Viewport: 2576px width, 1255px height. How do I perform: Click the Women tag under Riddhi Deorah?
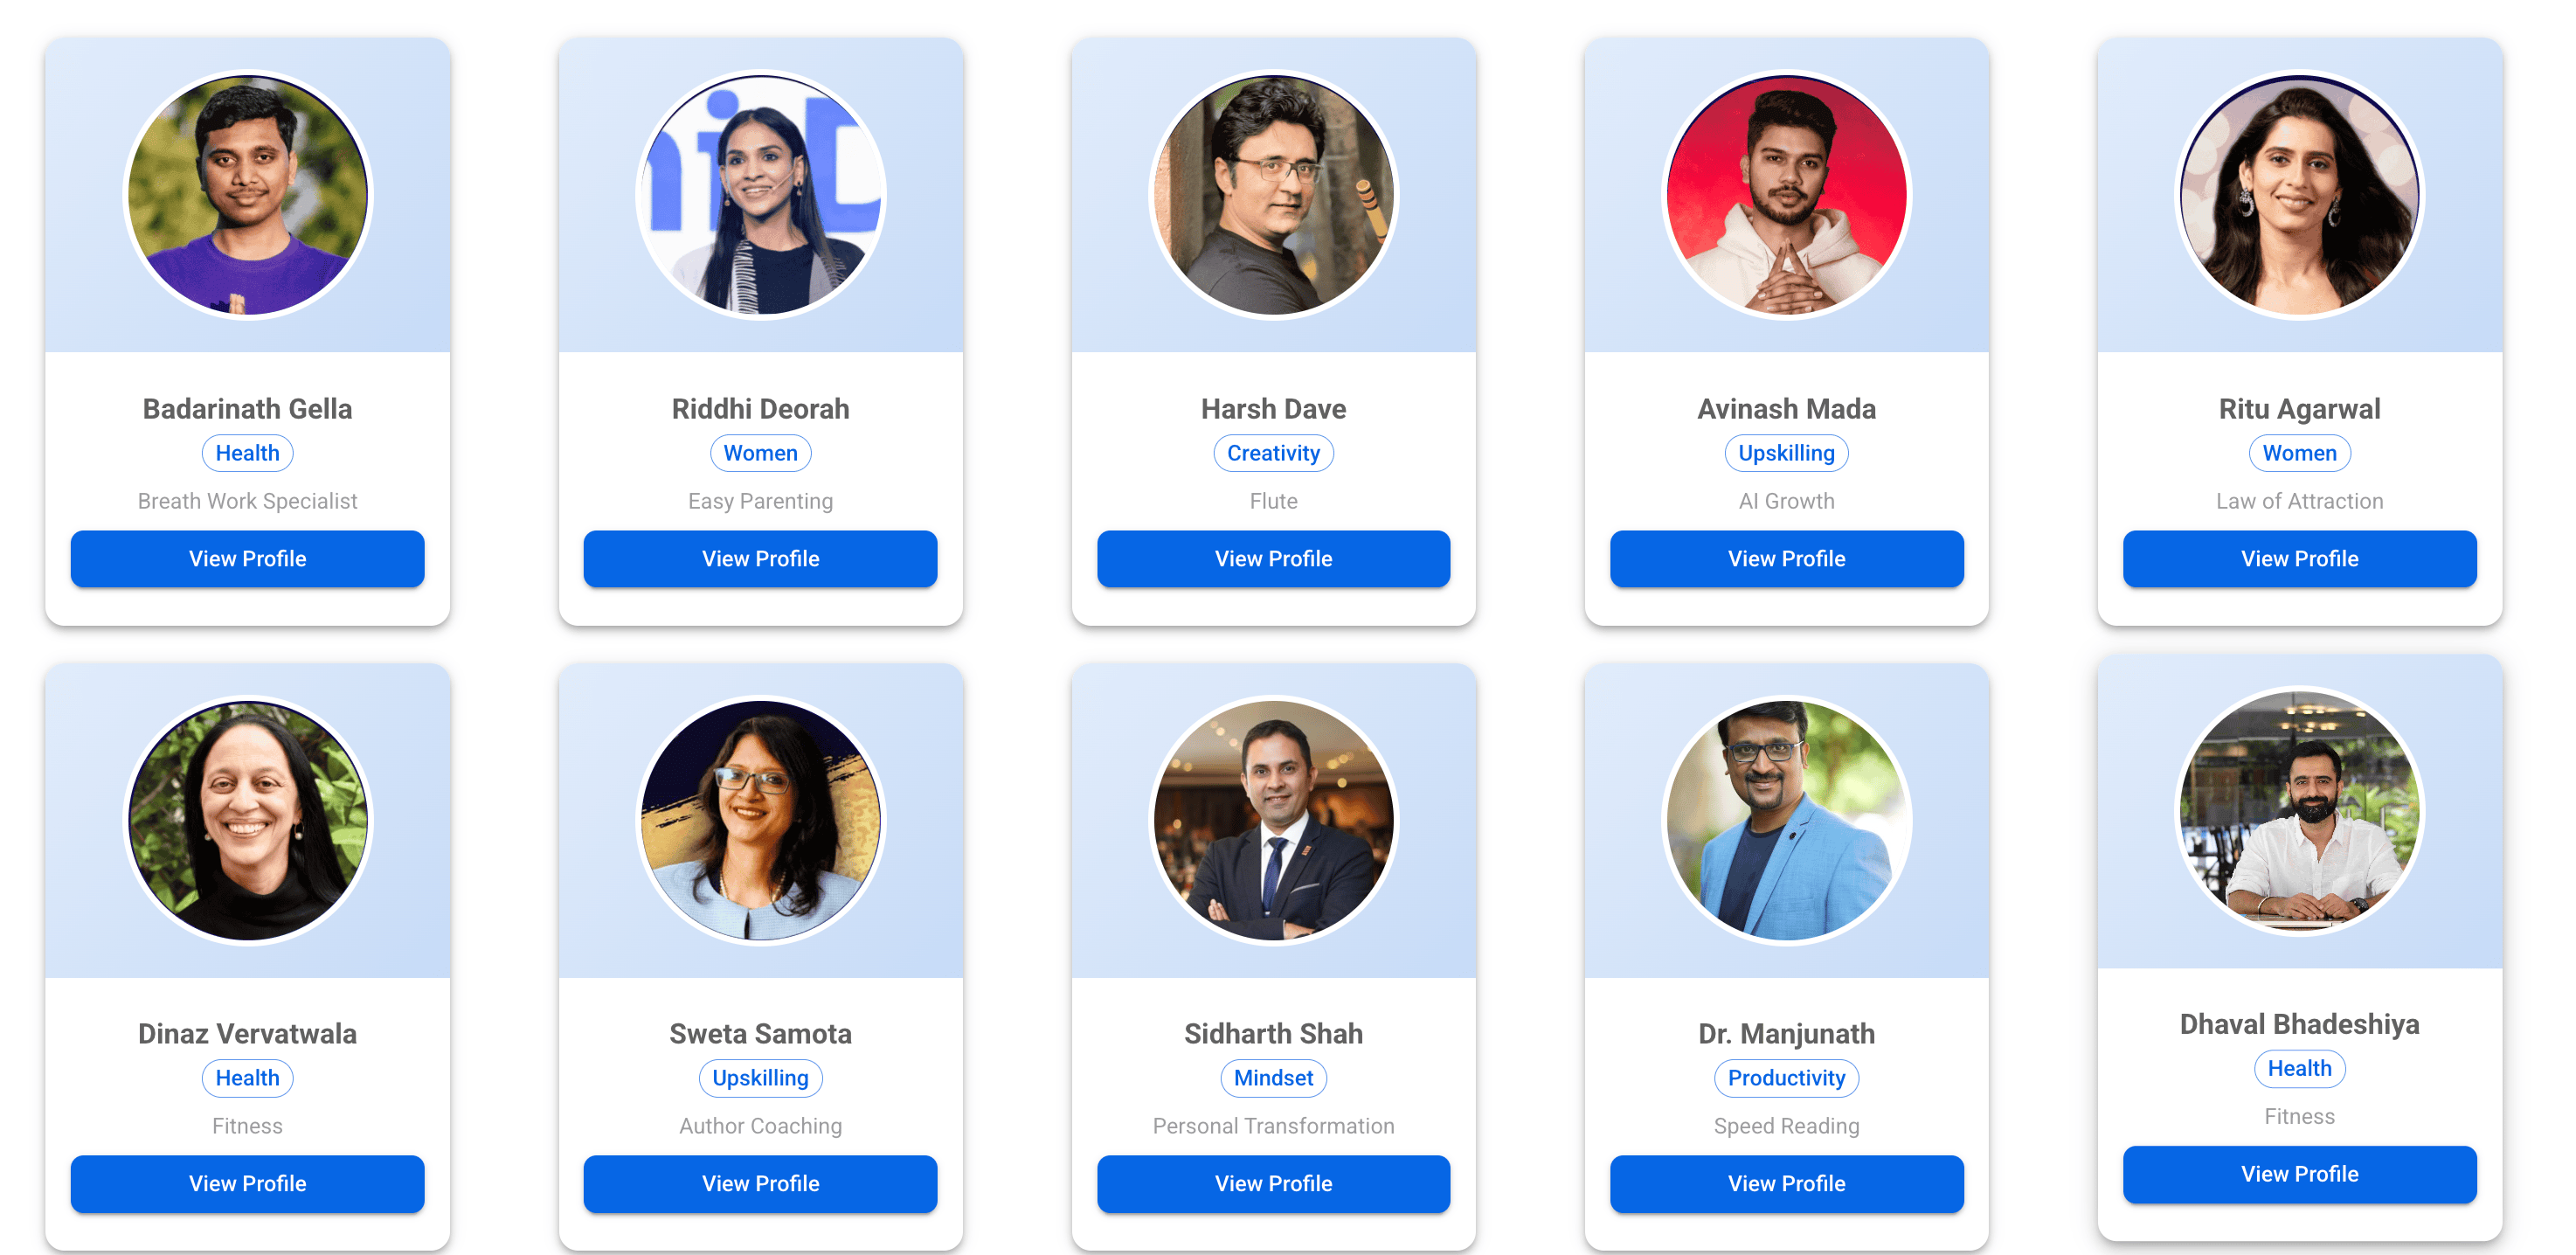(760, 453)
